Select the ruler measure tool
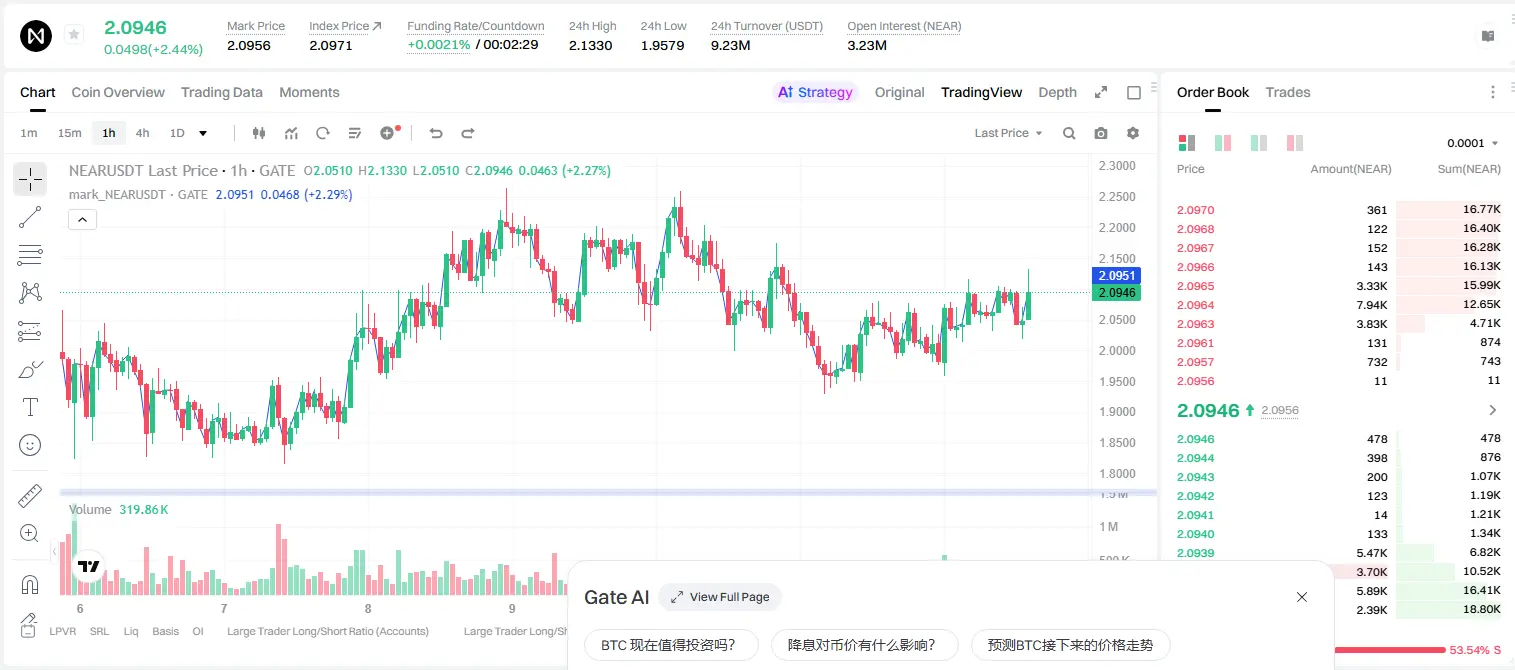Screen dimensions: 1515x670 30,496
